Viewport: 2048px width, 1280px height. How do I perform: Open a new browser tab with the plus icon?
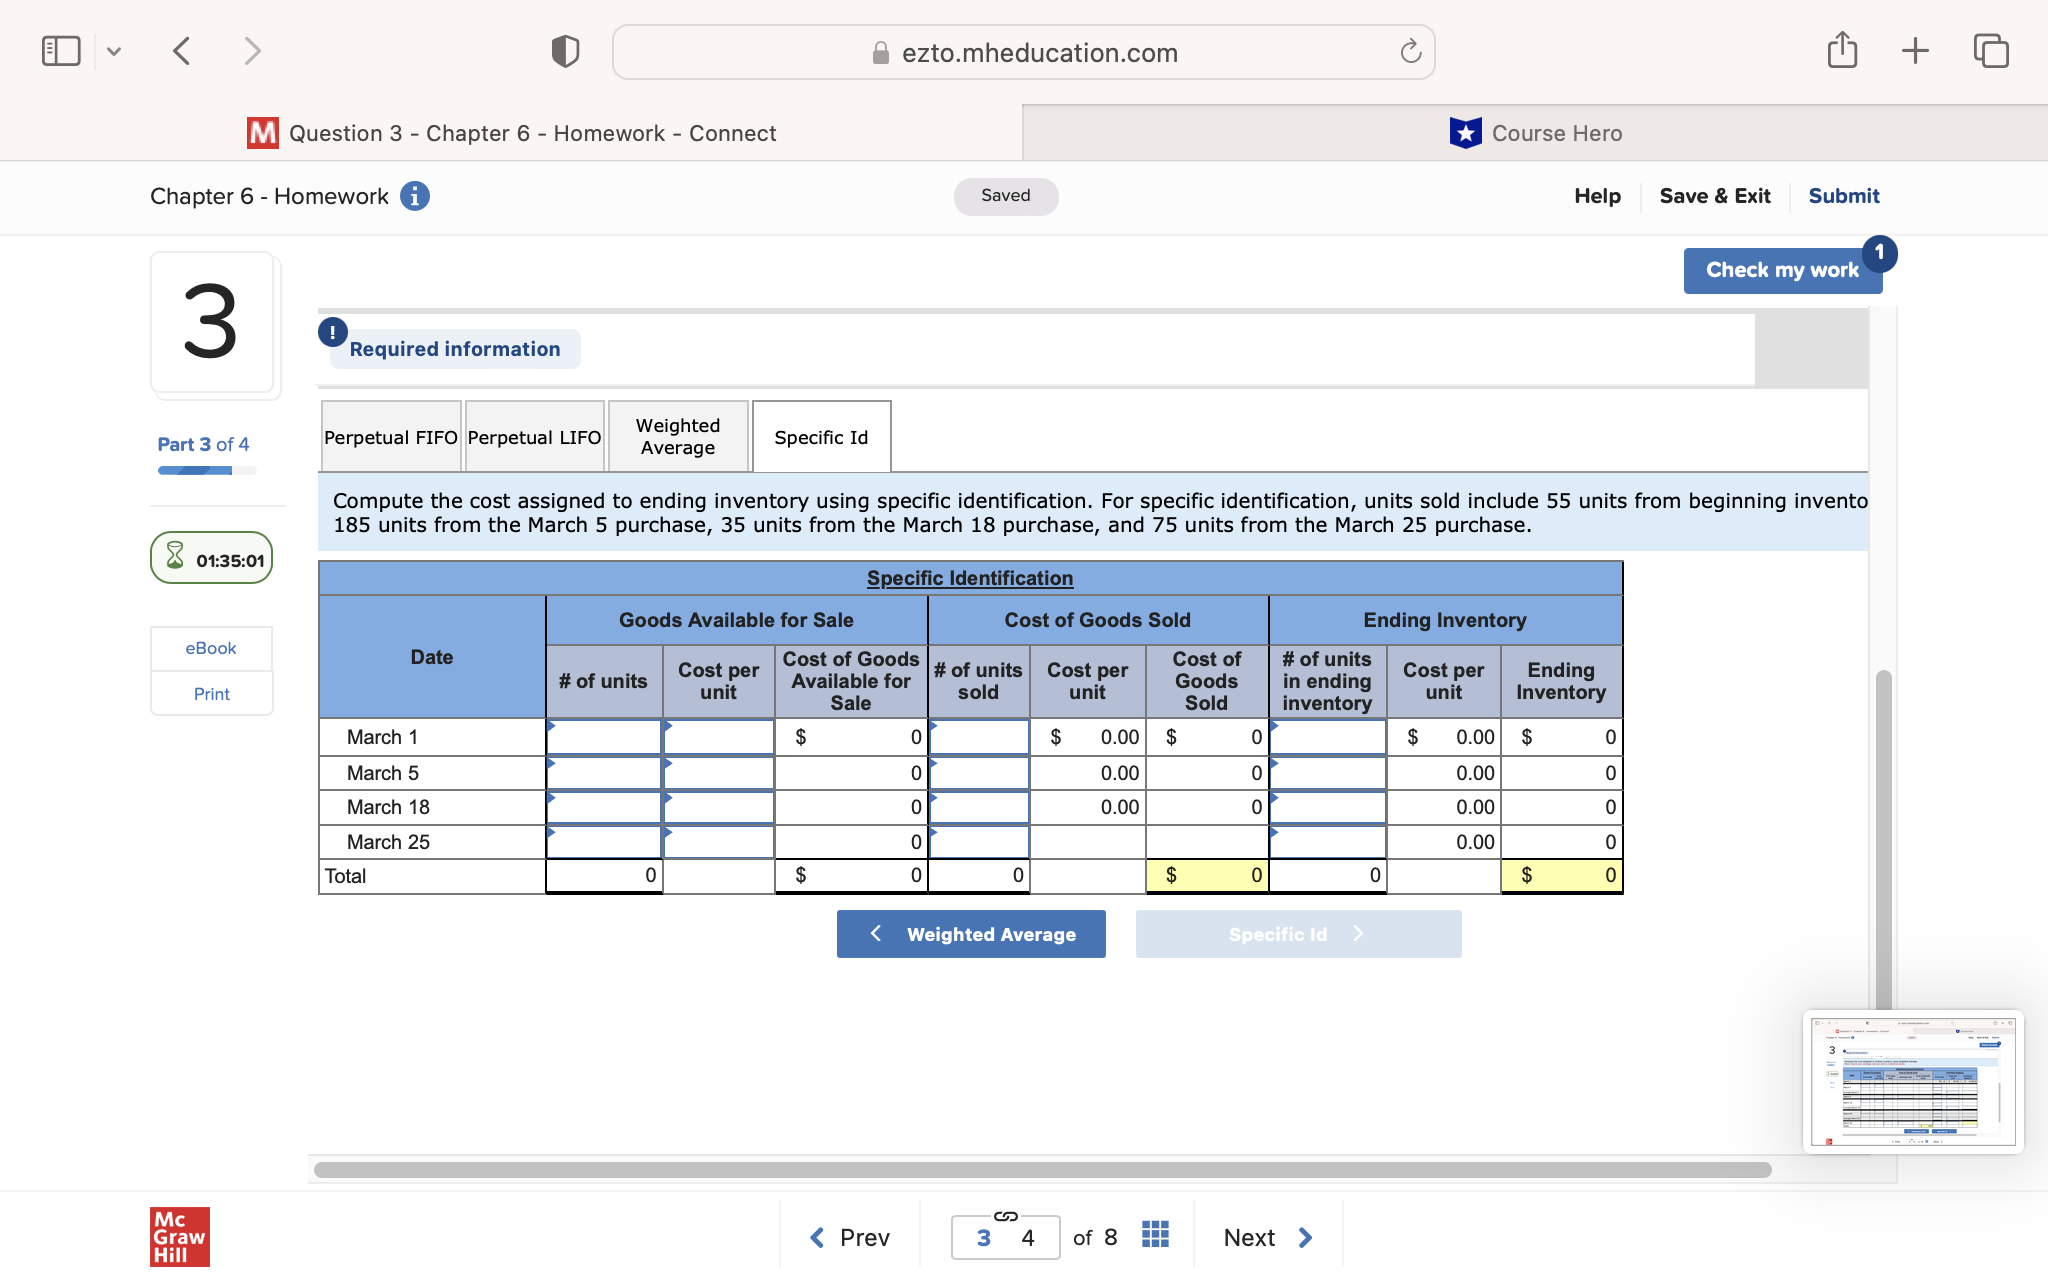tap(1915, 50)
